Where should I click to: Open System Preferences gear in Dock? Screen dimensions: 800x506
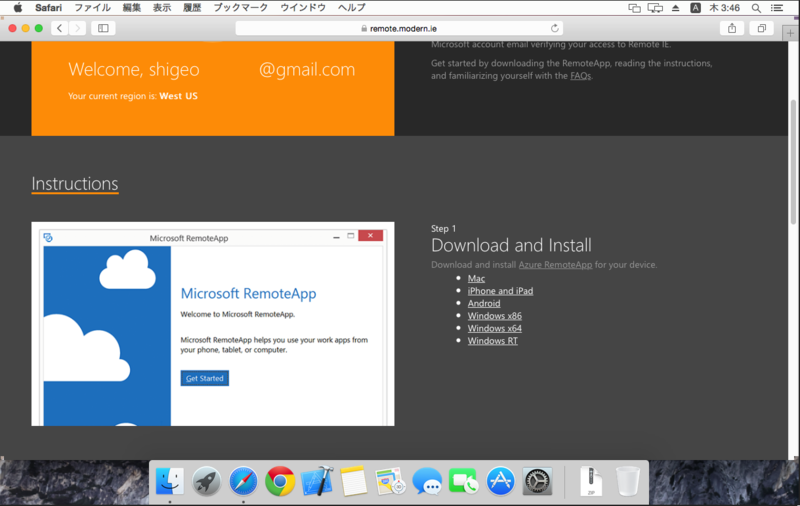(x=537, y=480)
